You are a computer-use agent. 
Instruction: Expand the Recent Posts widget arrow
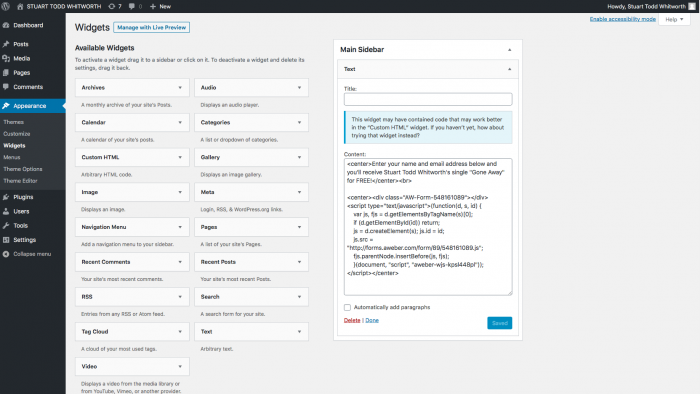pyautogui.click(x=300, y=262)
